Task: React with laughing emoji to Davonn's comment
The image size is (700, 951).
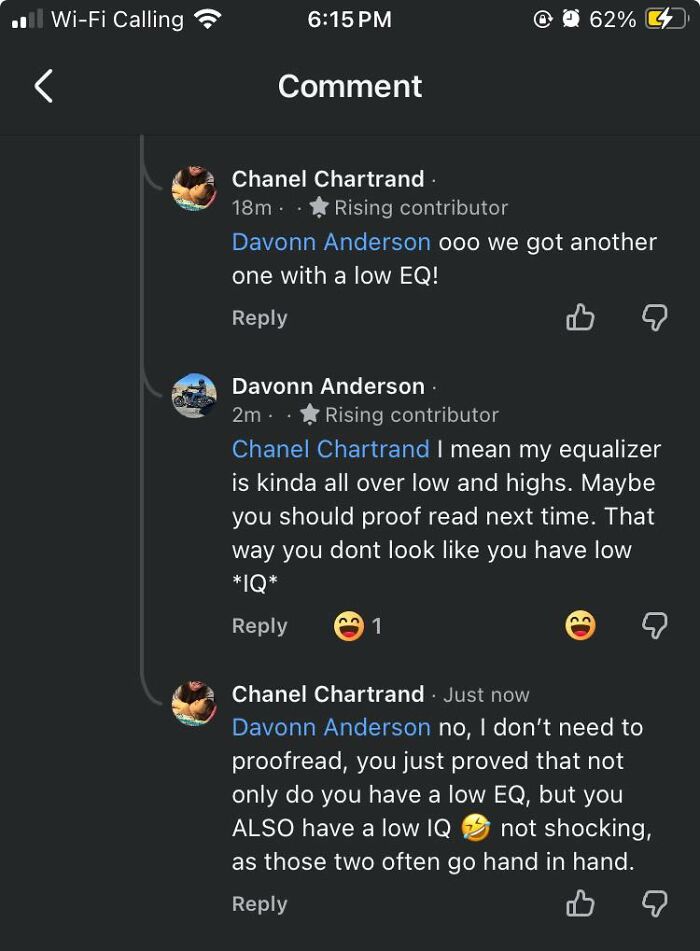Action: pos(579,623)
